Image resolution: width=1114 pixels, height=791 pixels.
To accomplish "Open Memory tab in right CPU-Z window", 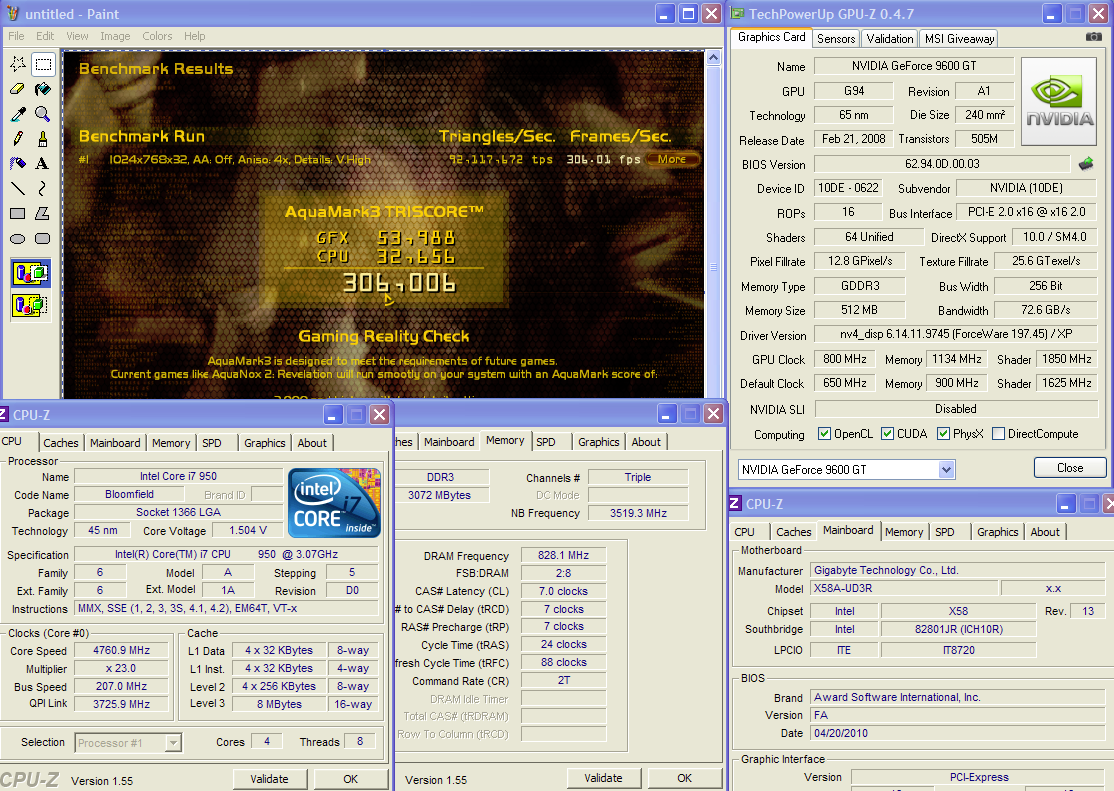I will click(x=904, y=532).
